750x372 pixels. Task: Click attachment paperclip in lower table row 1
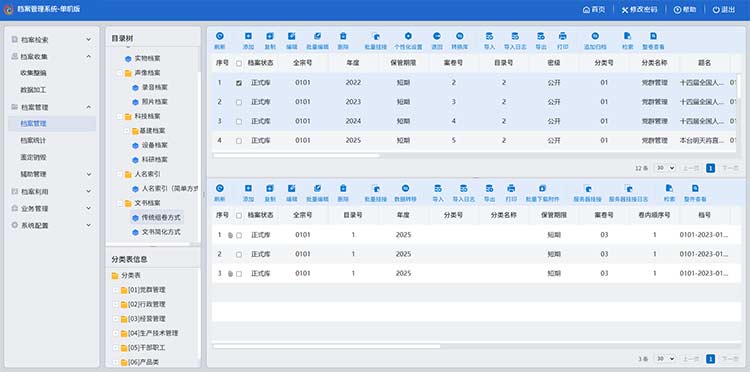pyautogui.click(x=230, y=235)
